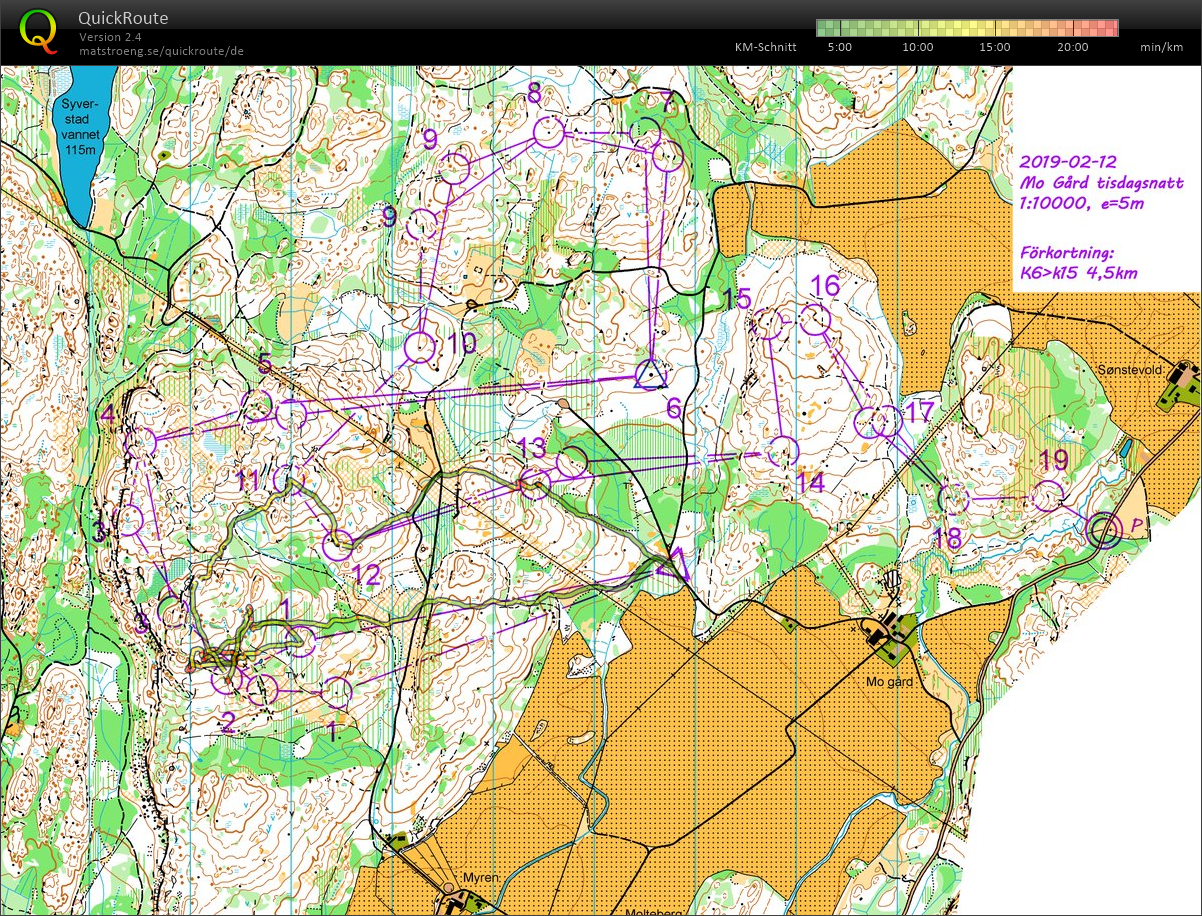Click the Mo Gård tisdagsnatt title text
Image resolution: width=1202 pixels, height=916 pixels.
pos(1101,182)
